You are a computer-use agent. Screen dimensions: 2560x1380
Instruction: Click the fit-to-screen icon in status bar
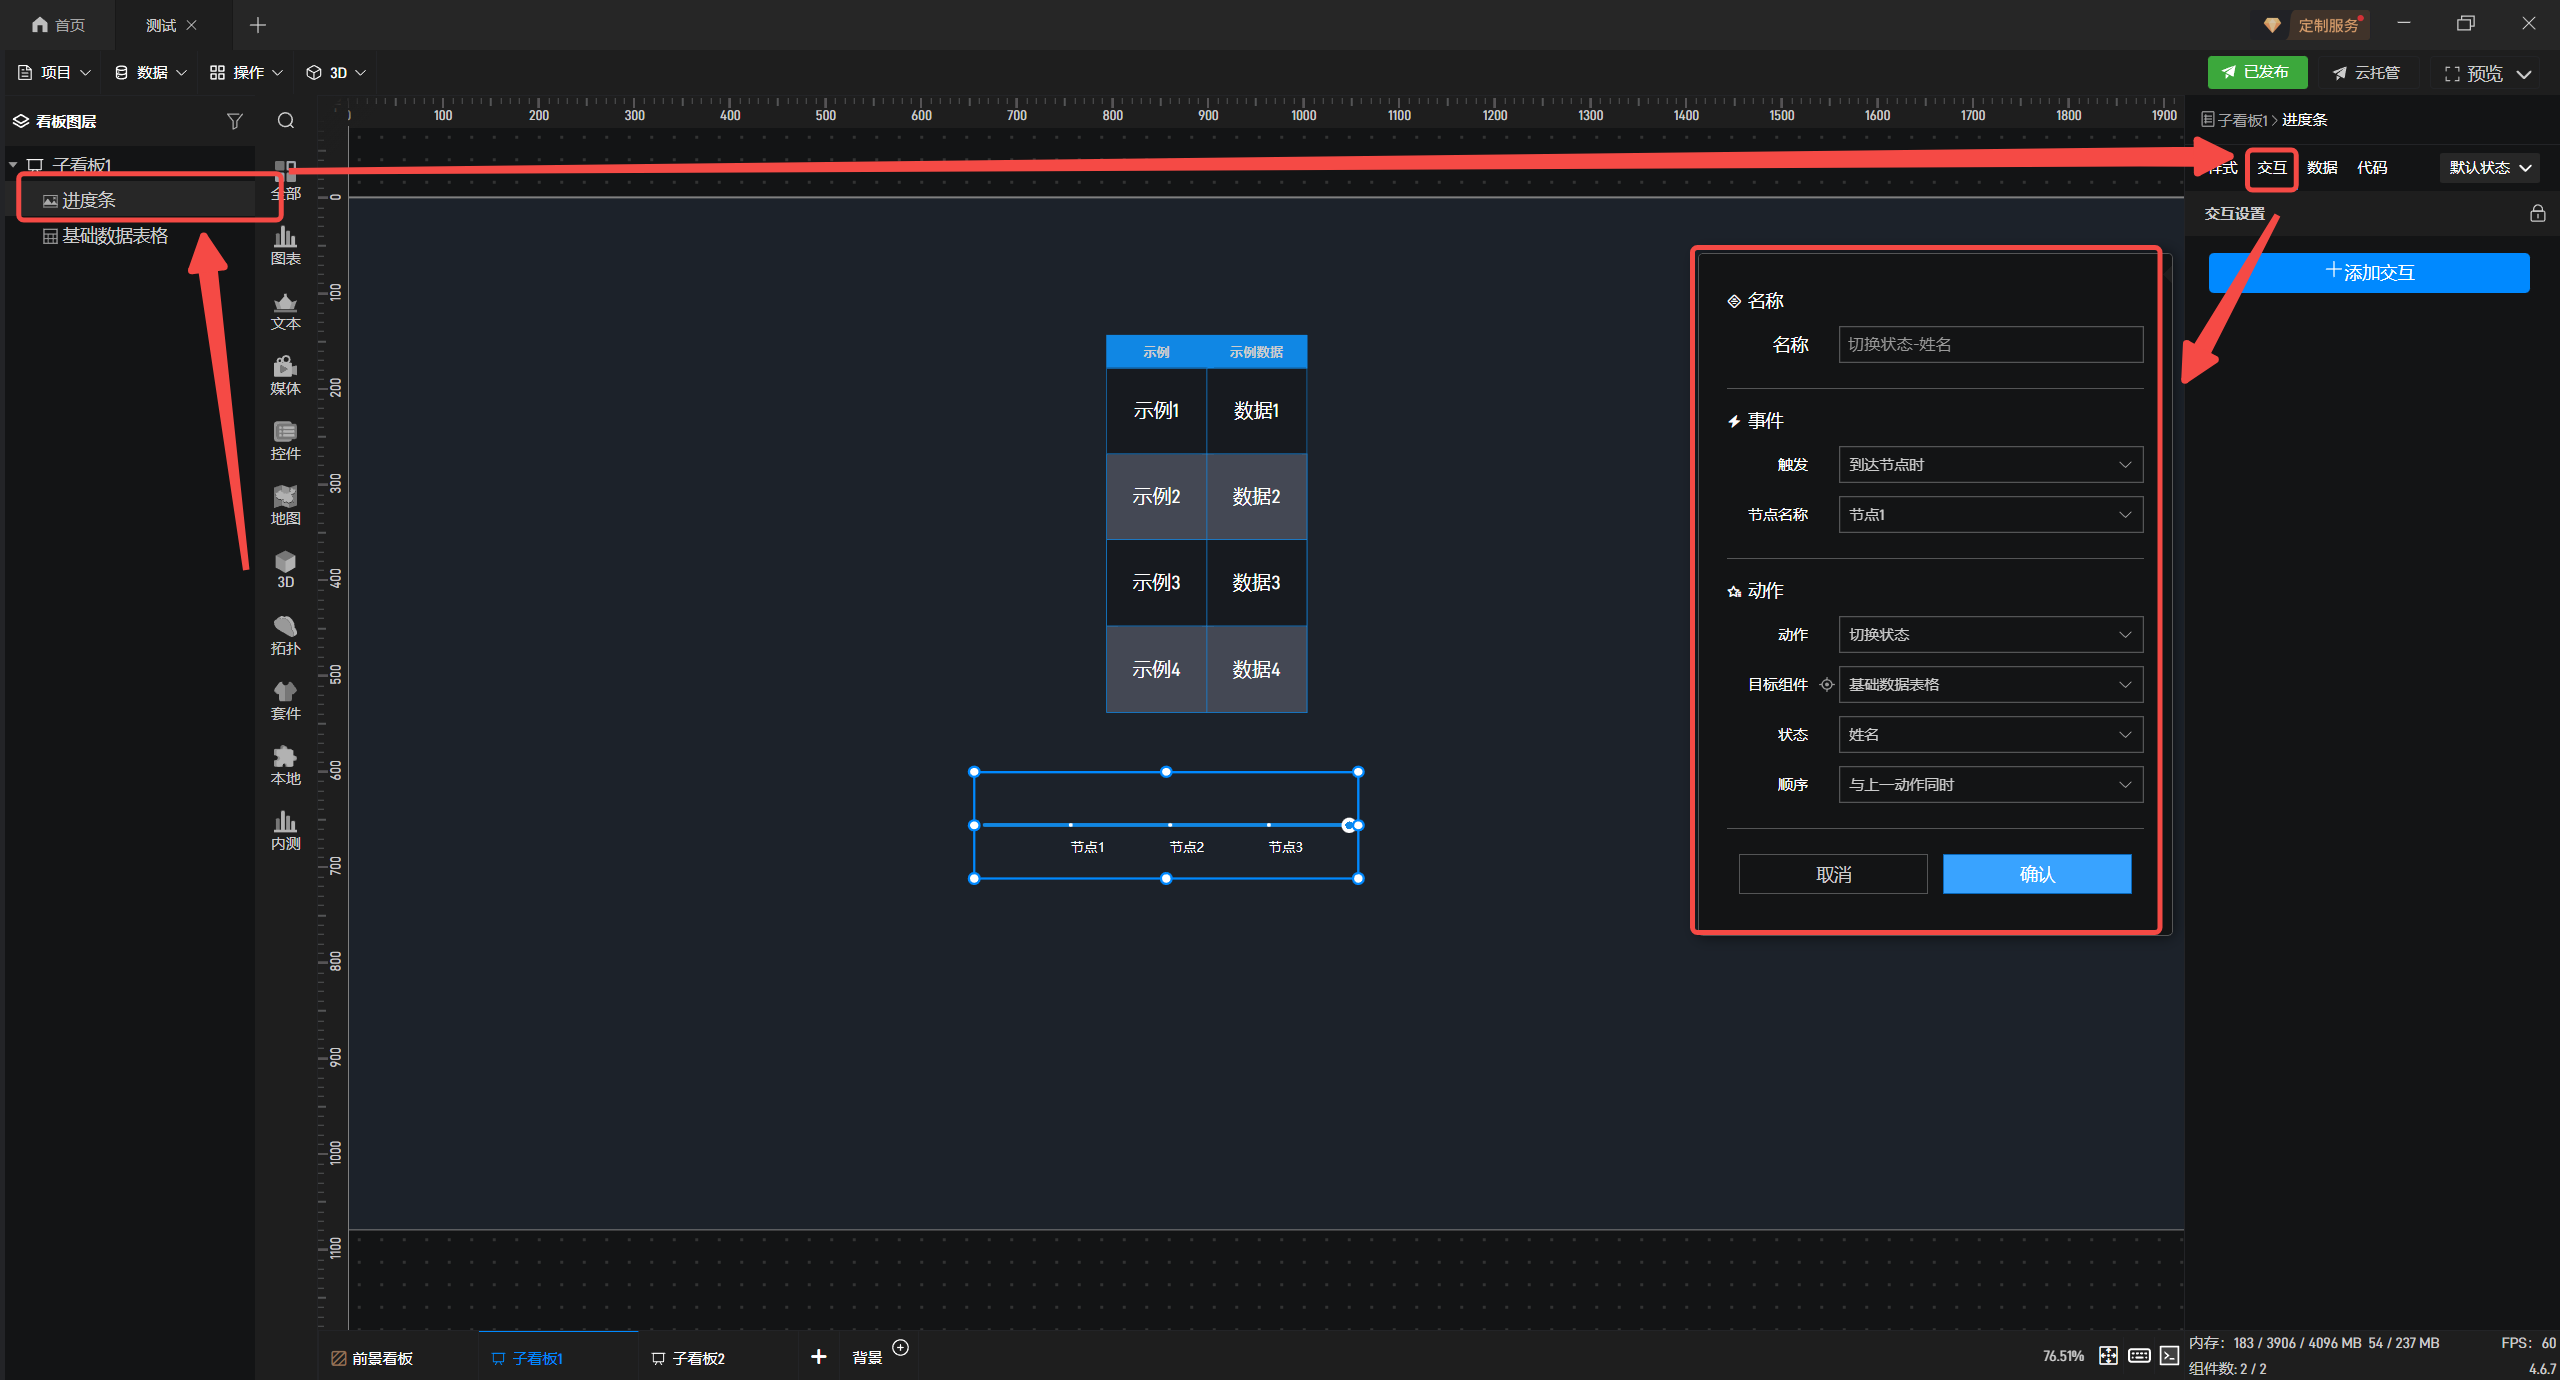point(2108,1355)
